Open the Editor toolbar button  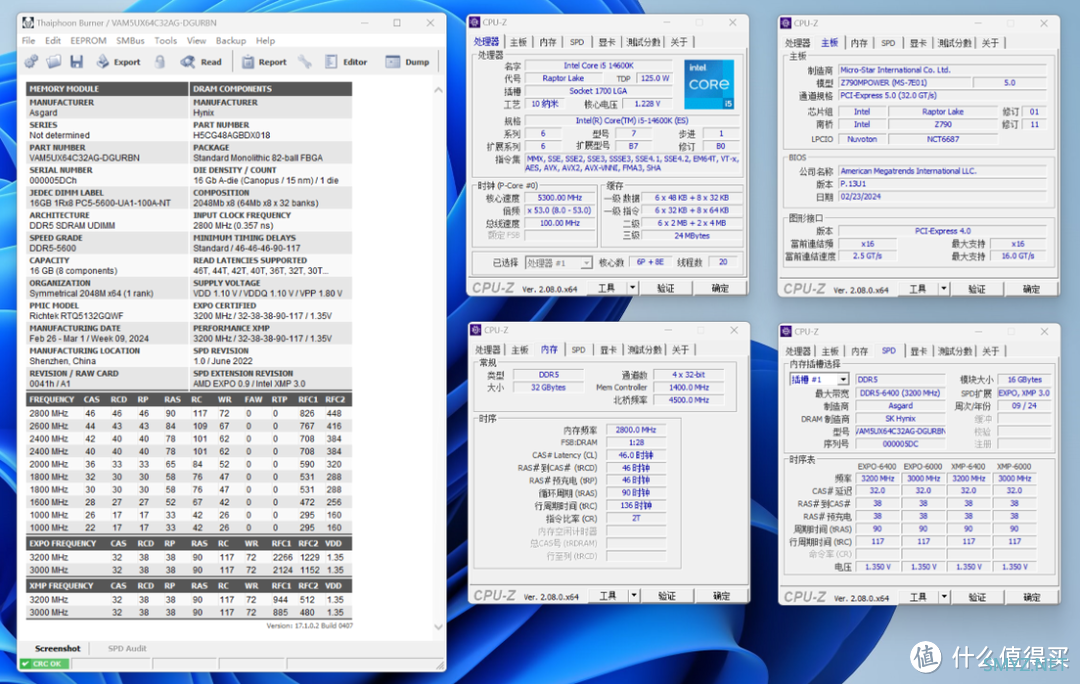pos(346,62)
